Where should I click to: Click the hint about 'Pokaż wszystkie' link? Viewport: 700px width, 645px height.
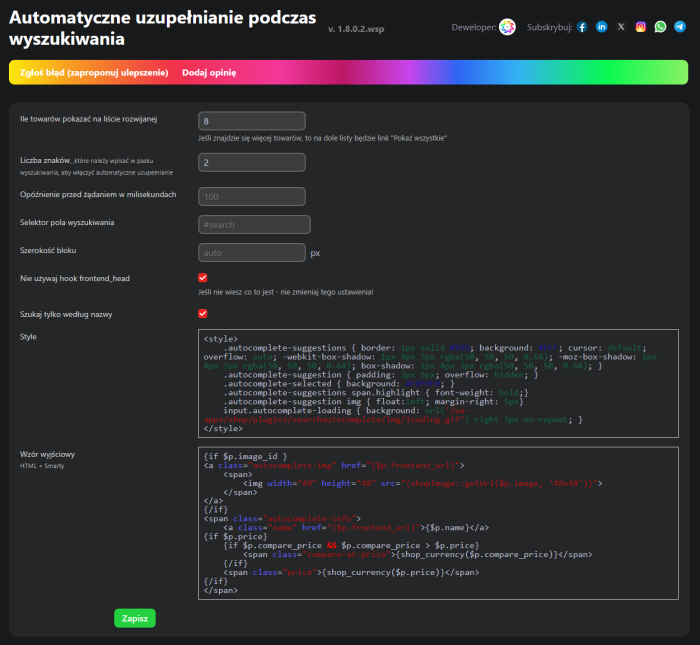(322, 138)
